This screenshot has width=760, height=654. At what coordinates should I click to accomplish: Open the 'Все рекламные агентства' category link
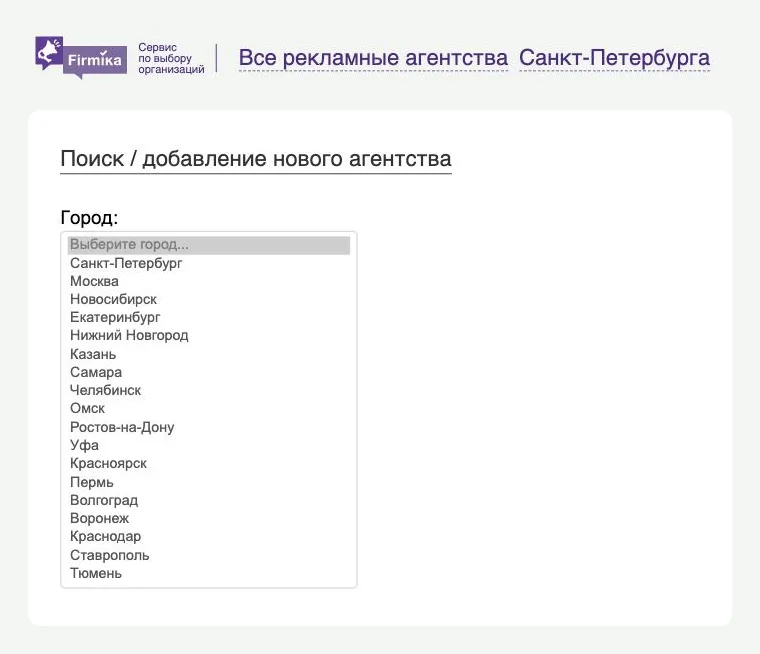click(x=373, y=58)
